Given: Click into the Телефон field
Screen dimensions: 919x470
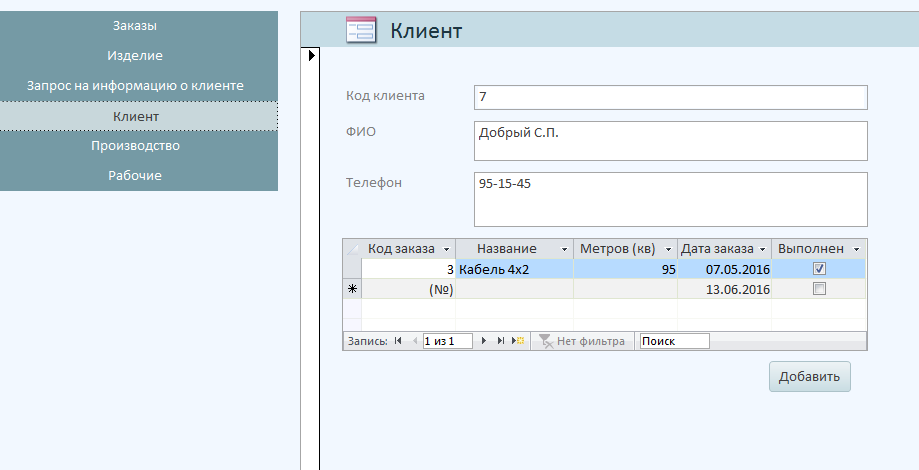Looking at the screenshot, I should (x=670, y=199).
